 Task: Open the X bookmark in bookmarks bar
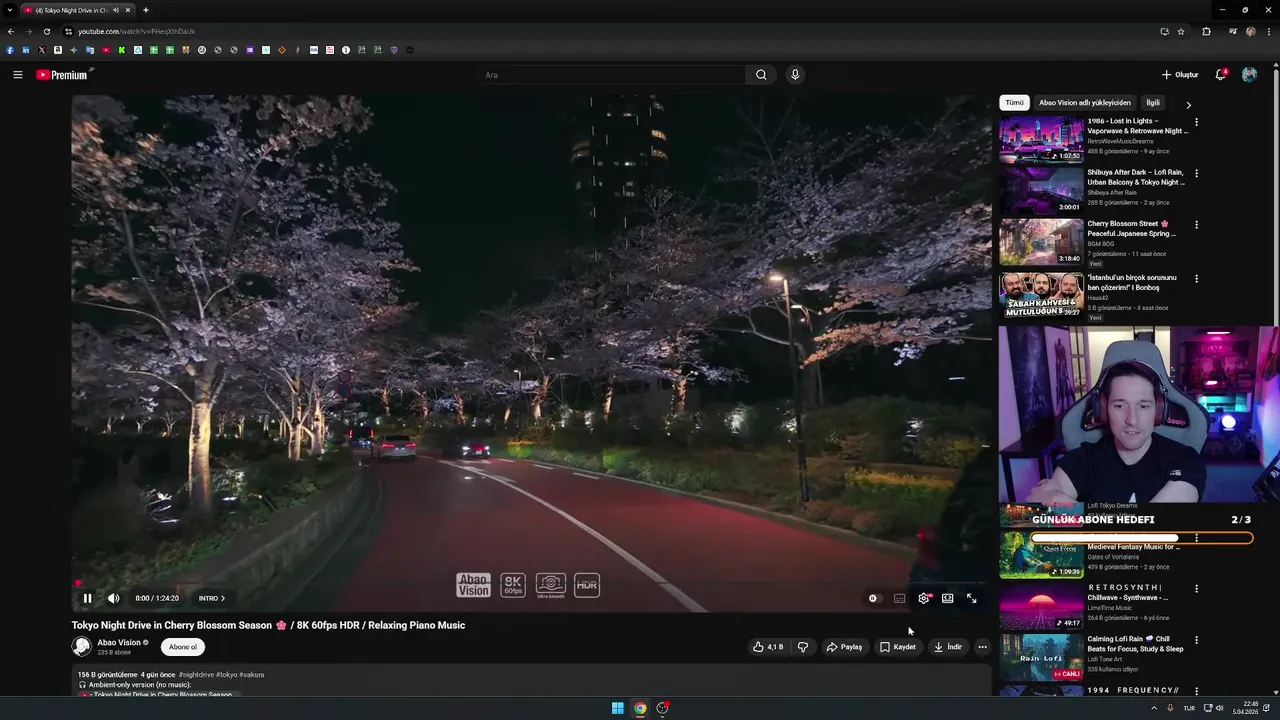(42, 50)
